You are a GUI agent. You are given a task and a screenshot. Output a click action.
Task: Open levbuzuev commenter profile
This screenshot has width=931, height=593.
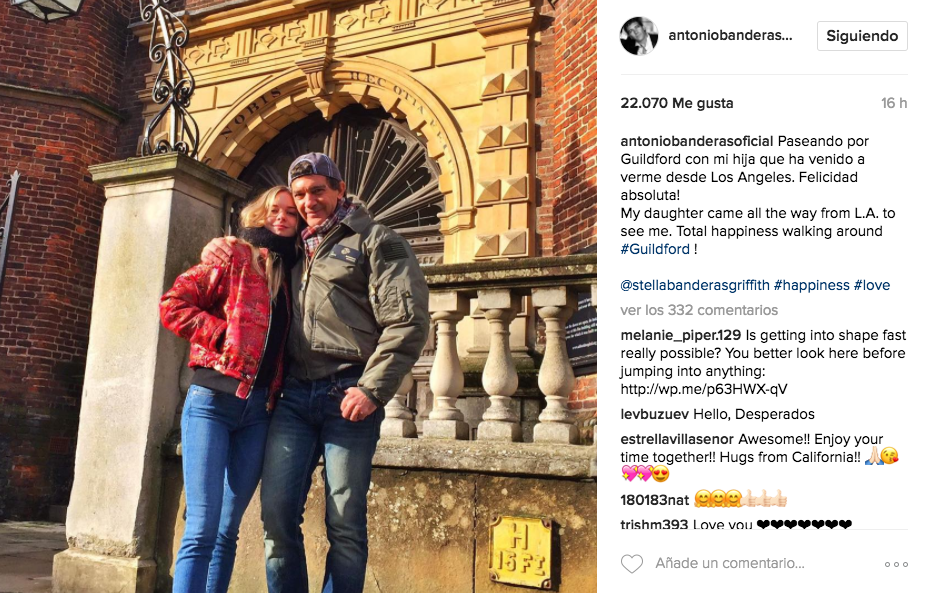pos(654,414)
